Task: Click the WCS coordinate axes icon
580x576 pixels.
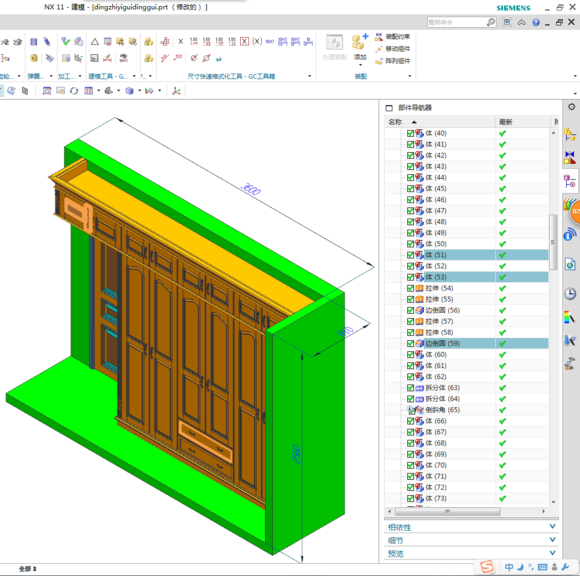Action: point(176,91)
